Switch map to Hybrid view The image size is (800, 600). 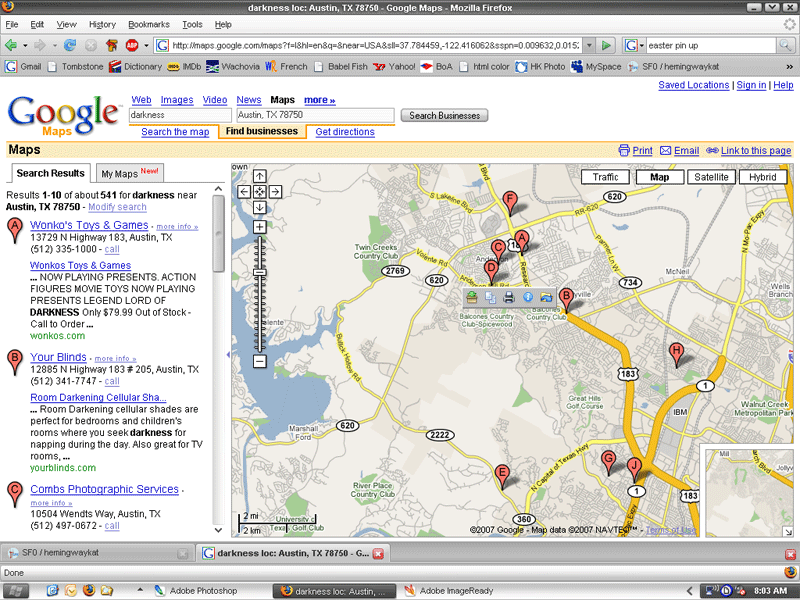tap(763, 177)
